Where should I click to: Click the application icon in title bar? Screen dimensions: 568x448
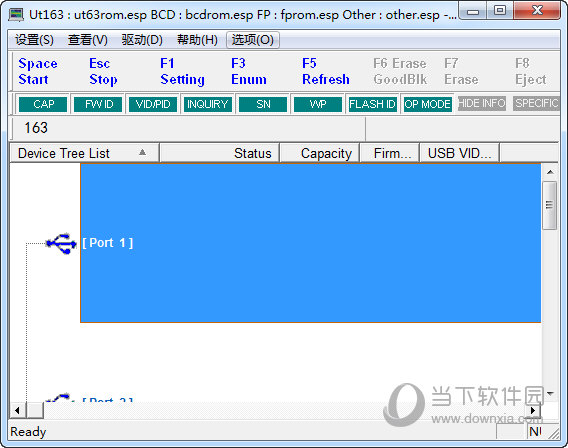pyautogui.click(x=16, y=15)
